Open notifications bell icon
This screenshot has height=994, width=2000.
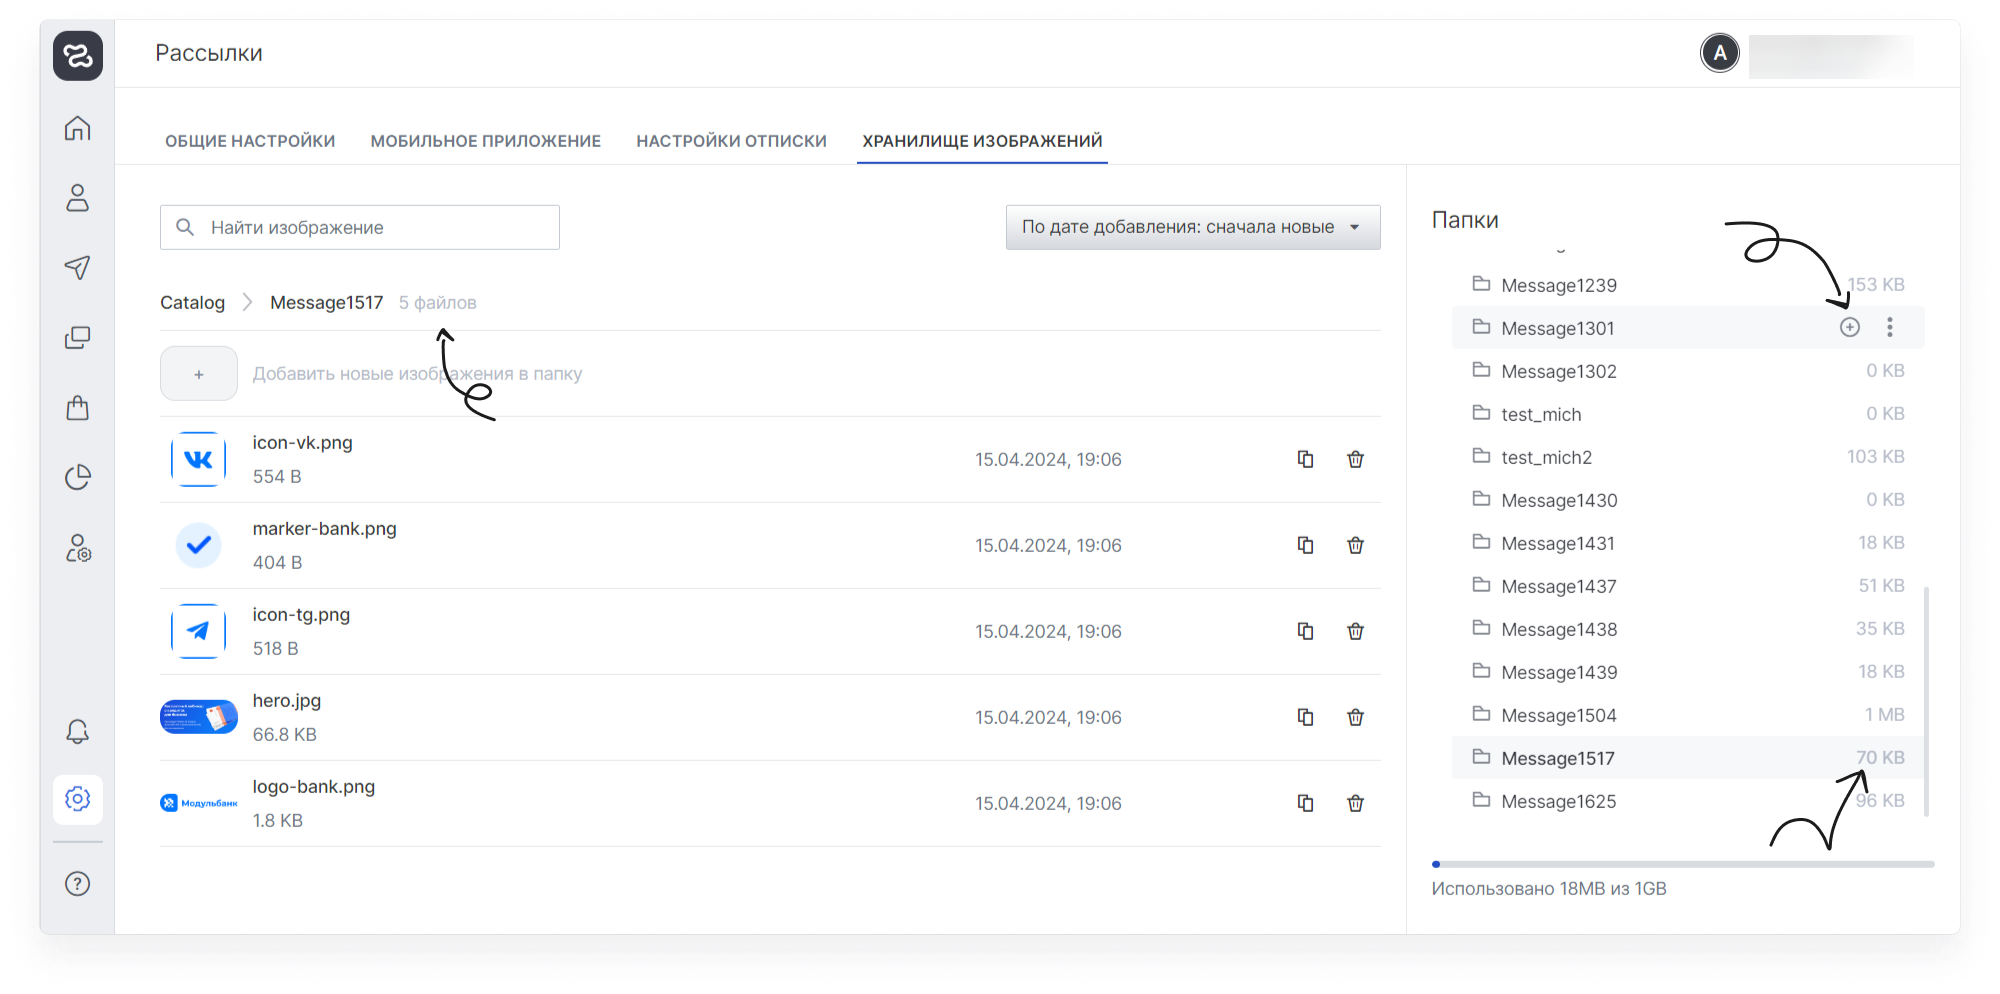[78, 731]
